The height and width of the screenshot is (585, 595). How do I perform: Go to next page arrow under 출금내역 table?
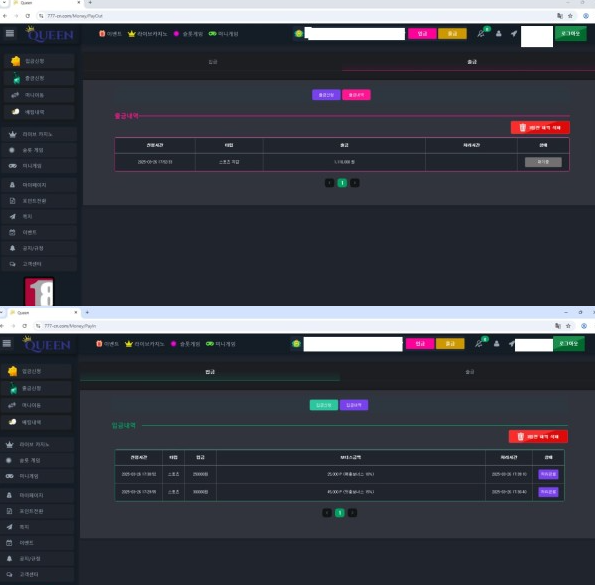click(354, 183)
